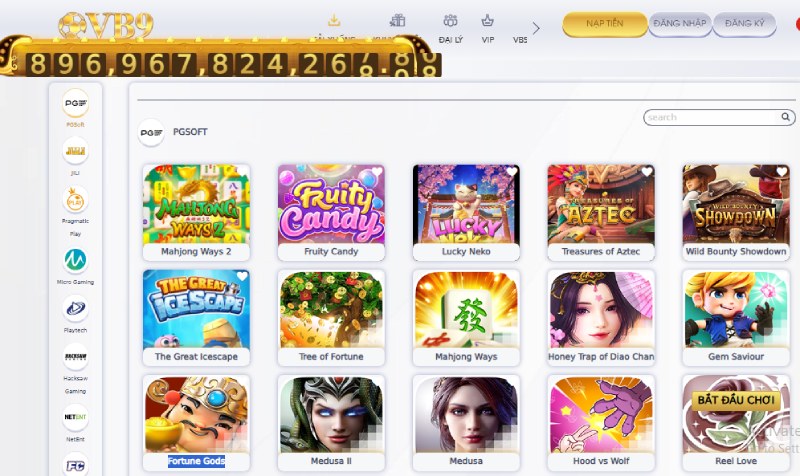The height and width of the screenshot is (476, 800).
Task: Click the VB9 site logo
Action: 106,24
